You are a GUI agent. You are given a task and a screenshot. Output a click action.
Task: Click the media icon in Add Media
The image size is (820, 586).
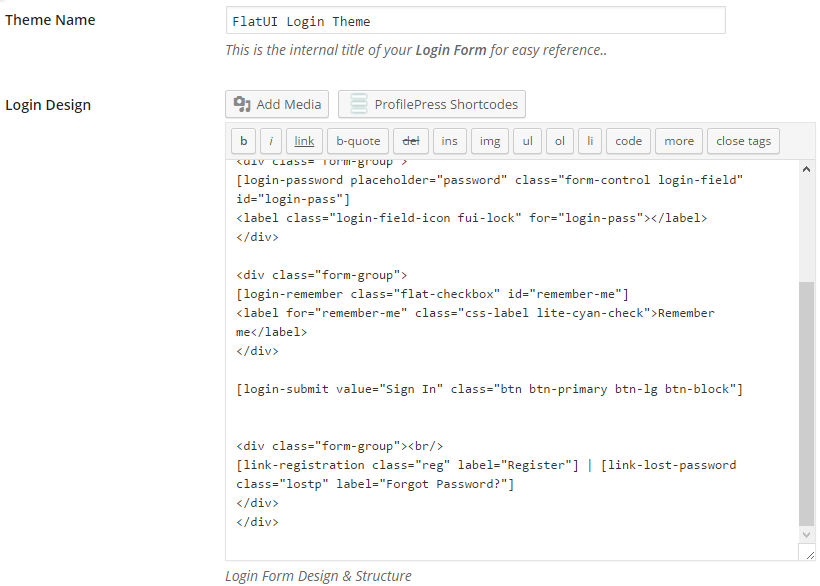pos(242,104)
